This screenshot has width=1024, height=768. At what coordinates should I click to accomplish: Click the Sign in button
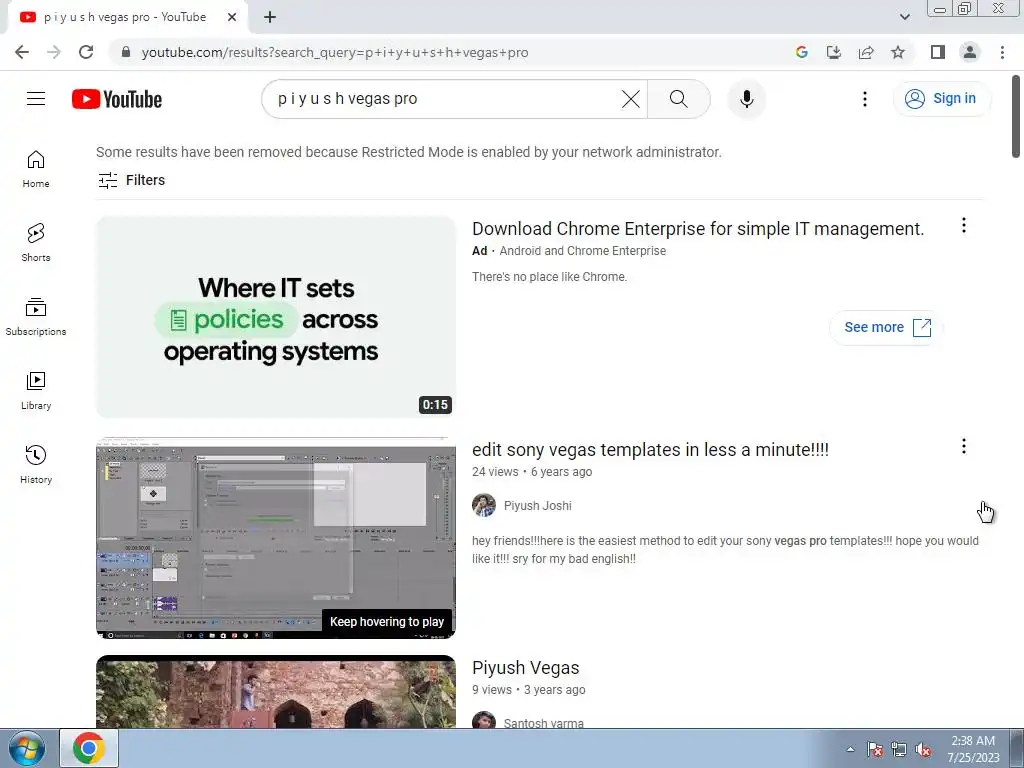coord(941,99)
